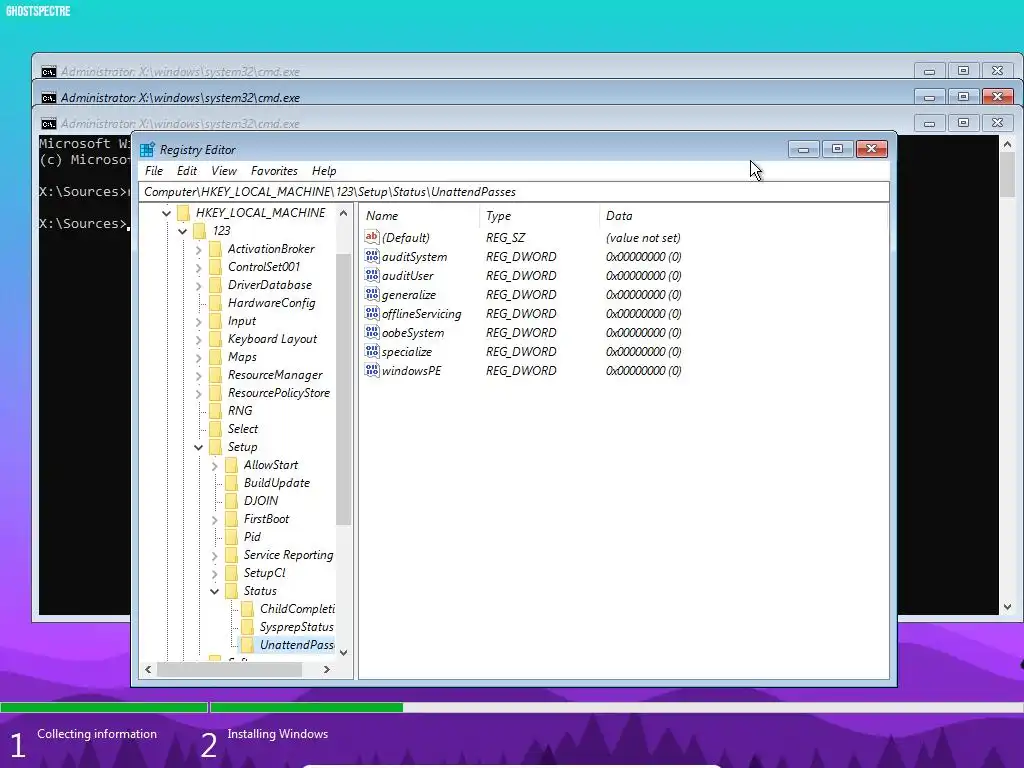
Task: Click the SysprepStatus folder icon
Action: point(248,627)
